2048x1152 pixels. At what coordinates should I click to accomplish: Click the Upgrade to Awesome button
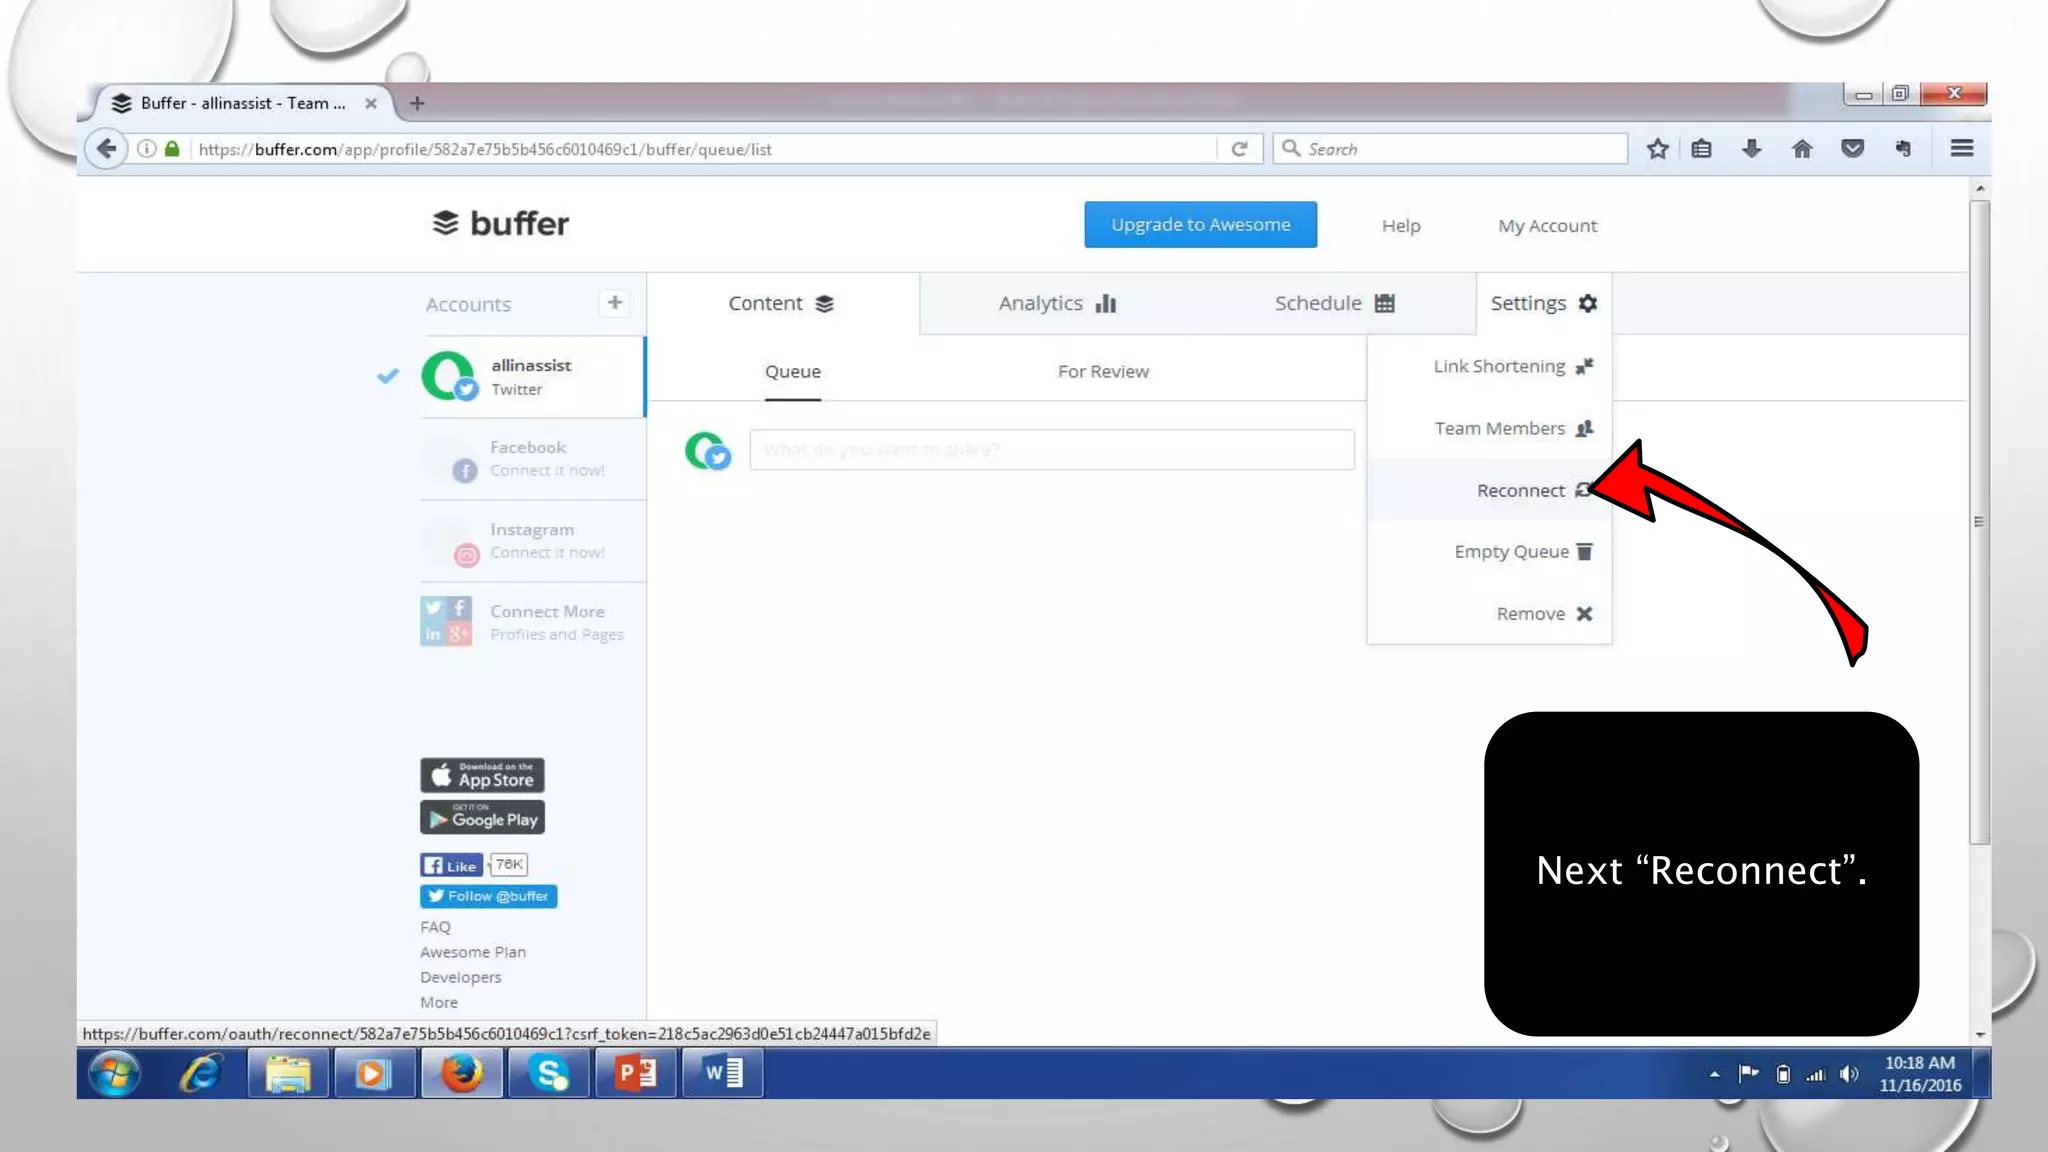click(x=1199, y=225)
